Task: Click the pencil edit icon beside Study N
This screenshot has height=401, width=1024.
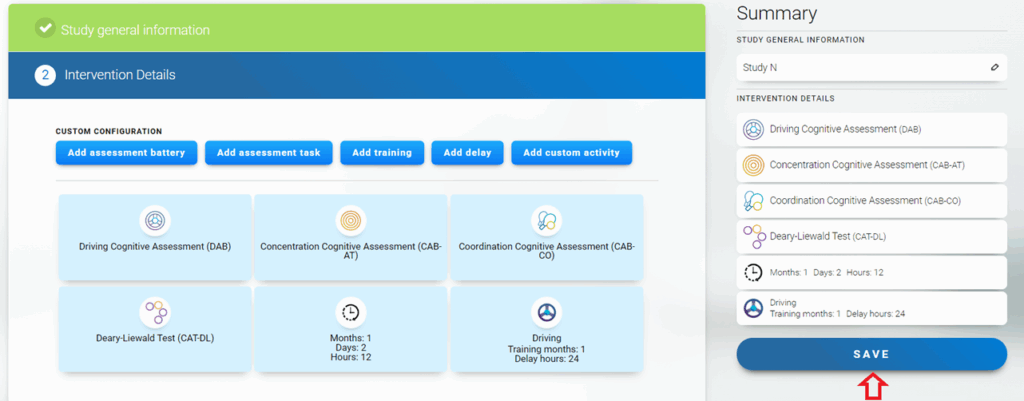Action: pos(994,67)
